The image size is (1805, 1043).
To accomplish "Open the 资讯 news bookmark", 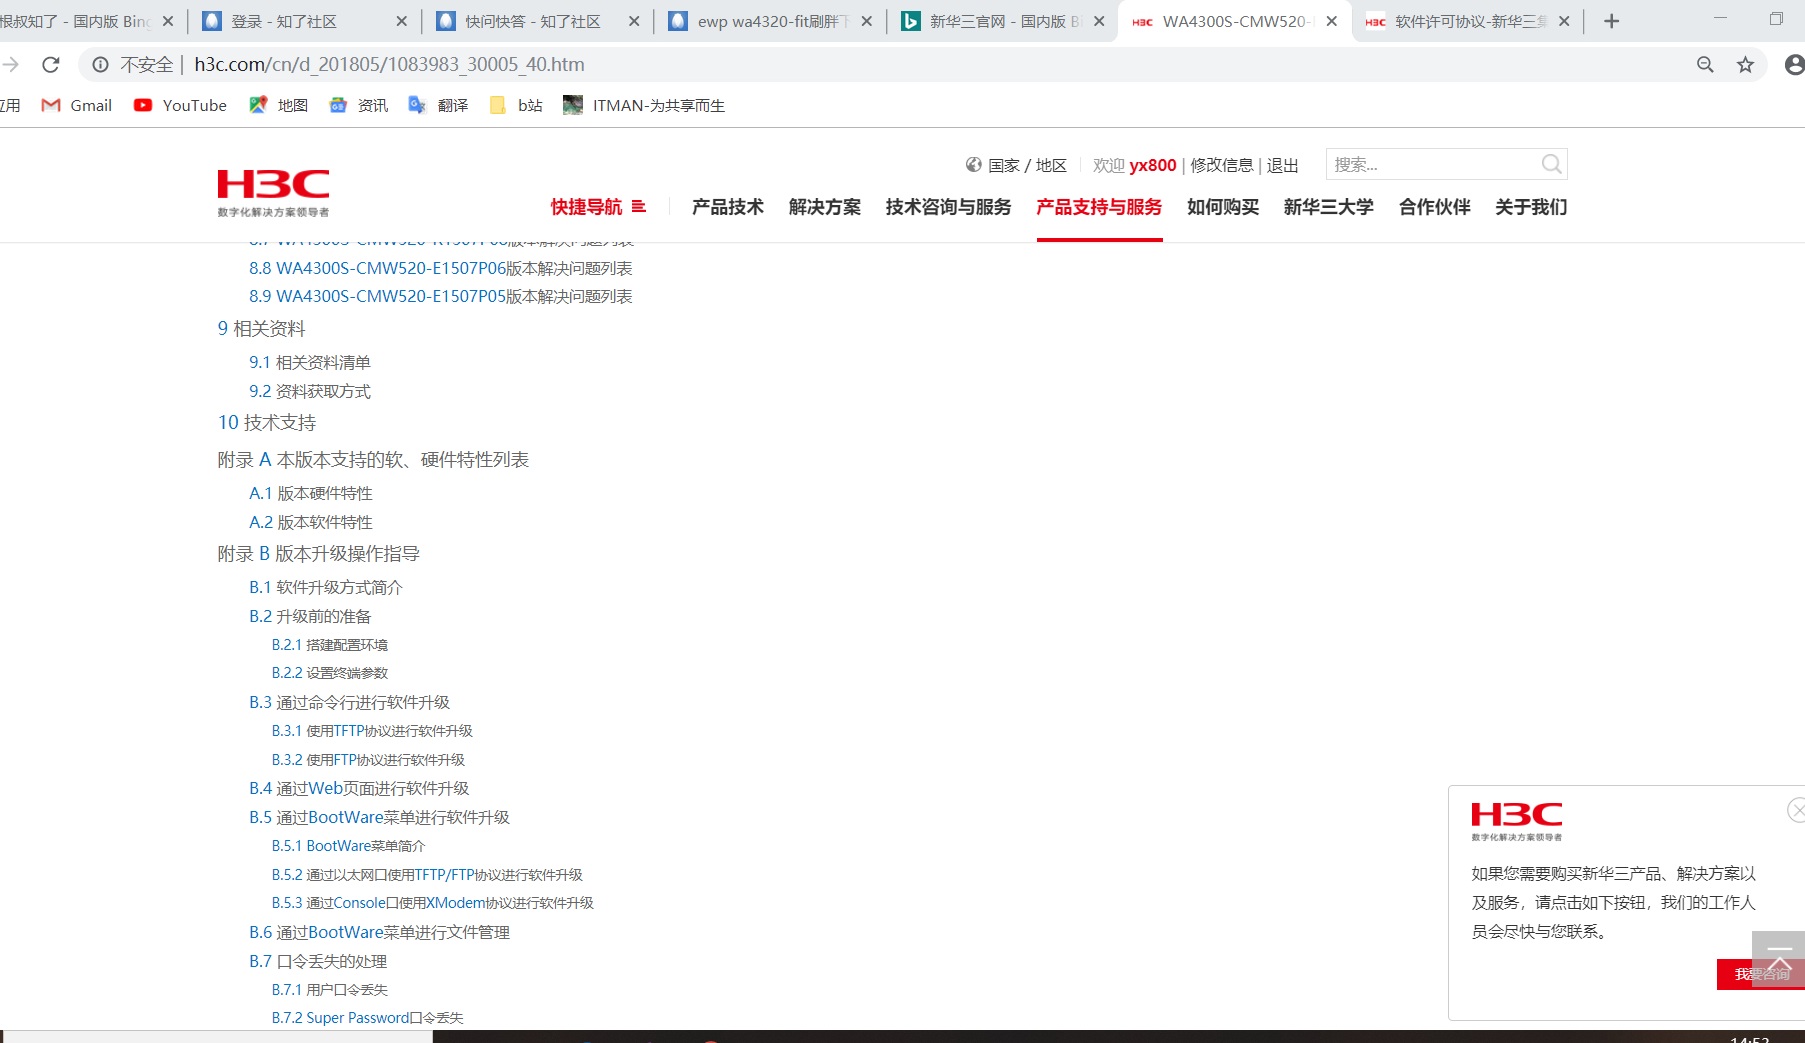I will coord(358,105).
